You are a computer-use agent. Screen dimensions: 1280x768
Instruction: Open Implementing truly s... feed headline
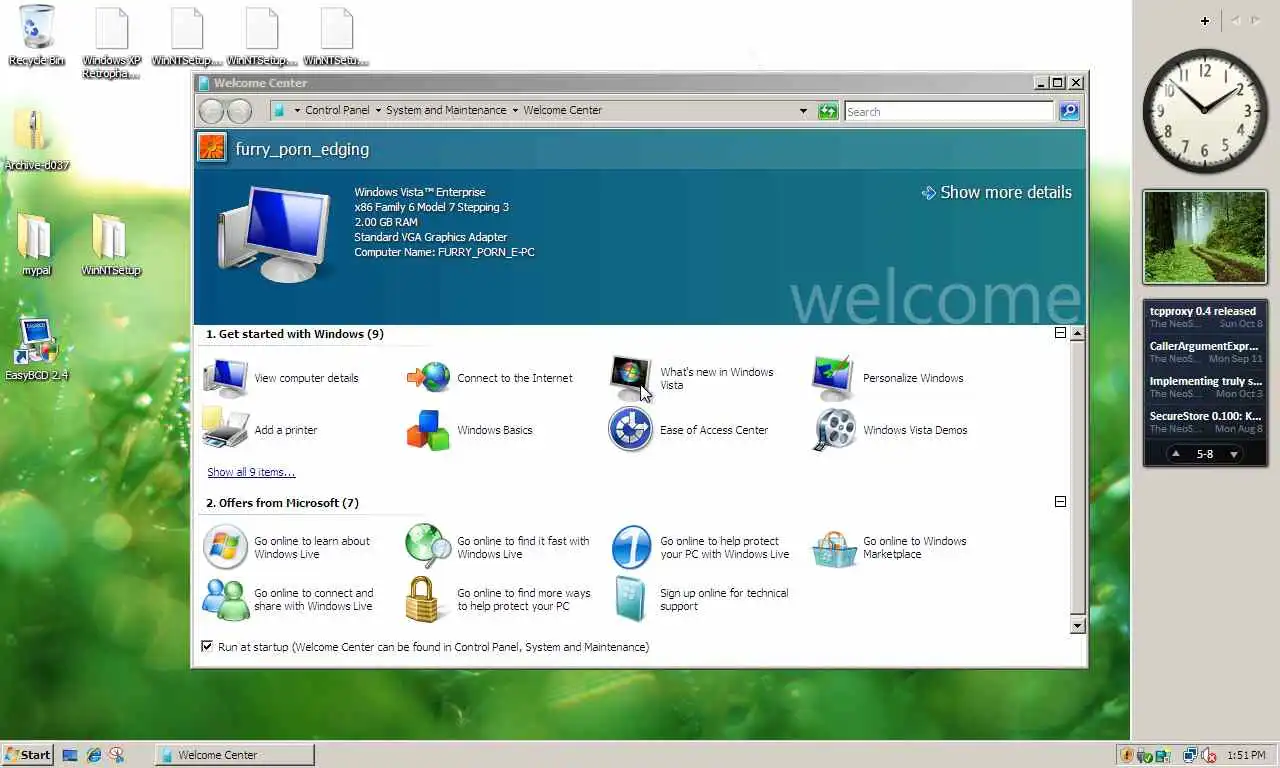pyautogui.click(x=1205, y=386)
